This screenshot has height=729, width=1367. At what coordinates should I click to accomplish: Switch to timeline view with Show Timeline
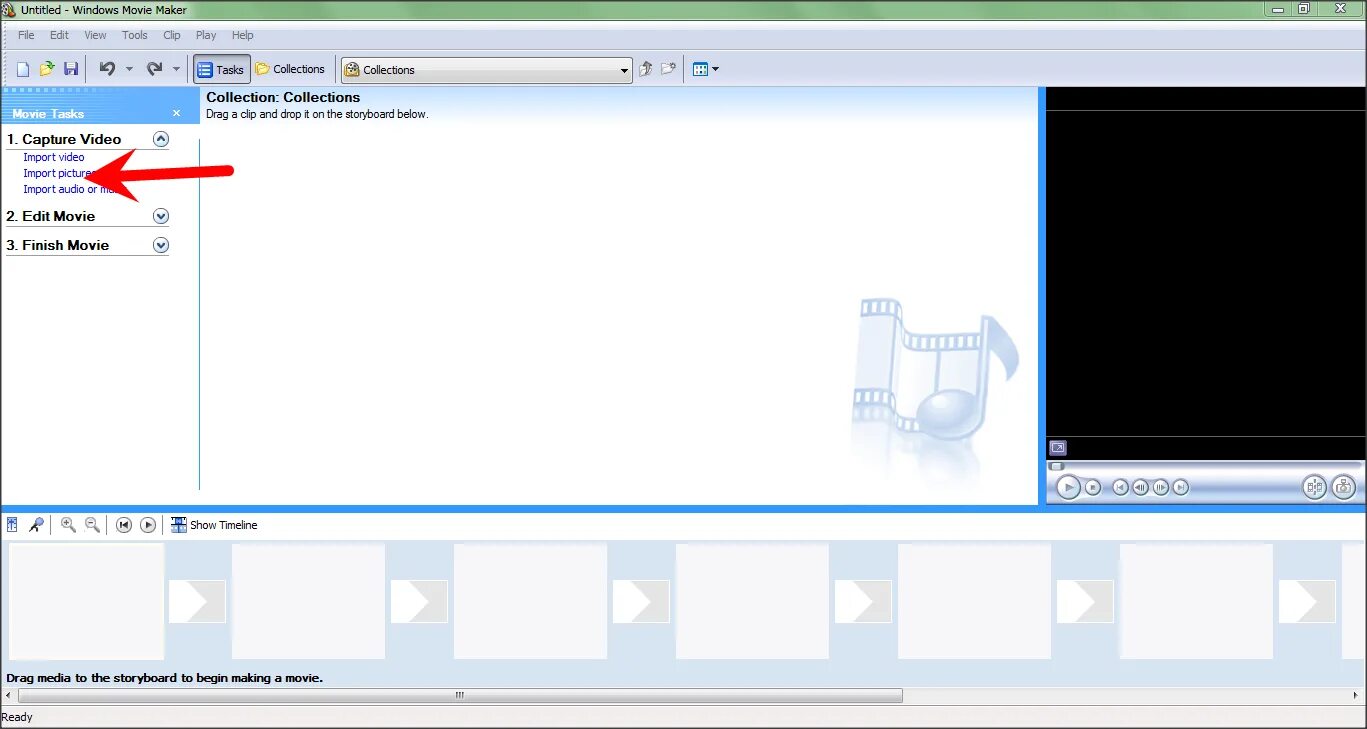[x=213, y=524]
